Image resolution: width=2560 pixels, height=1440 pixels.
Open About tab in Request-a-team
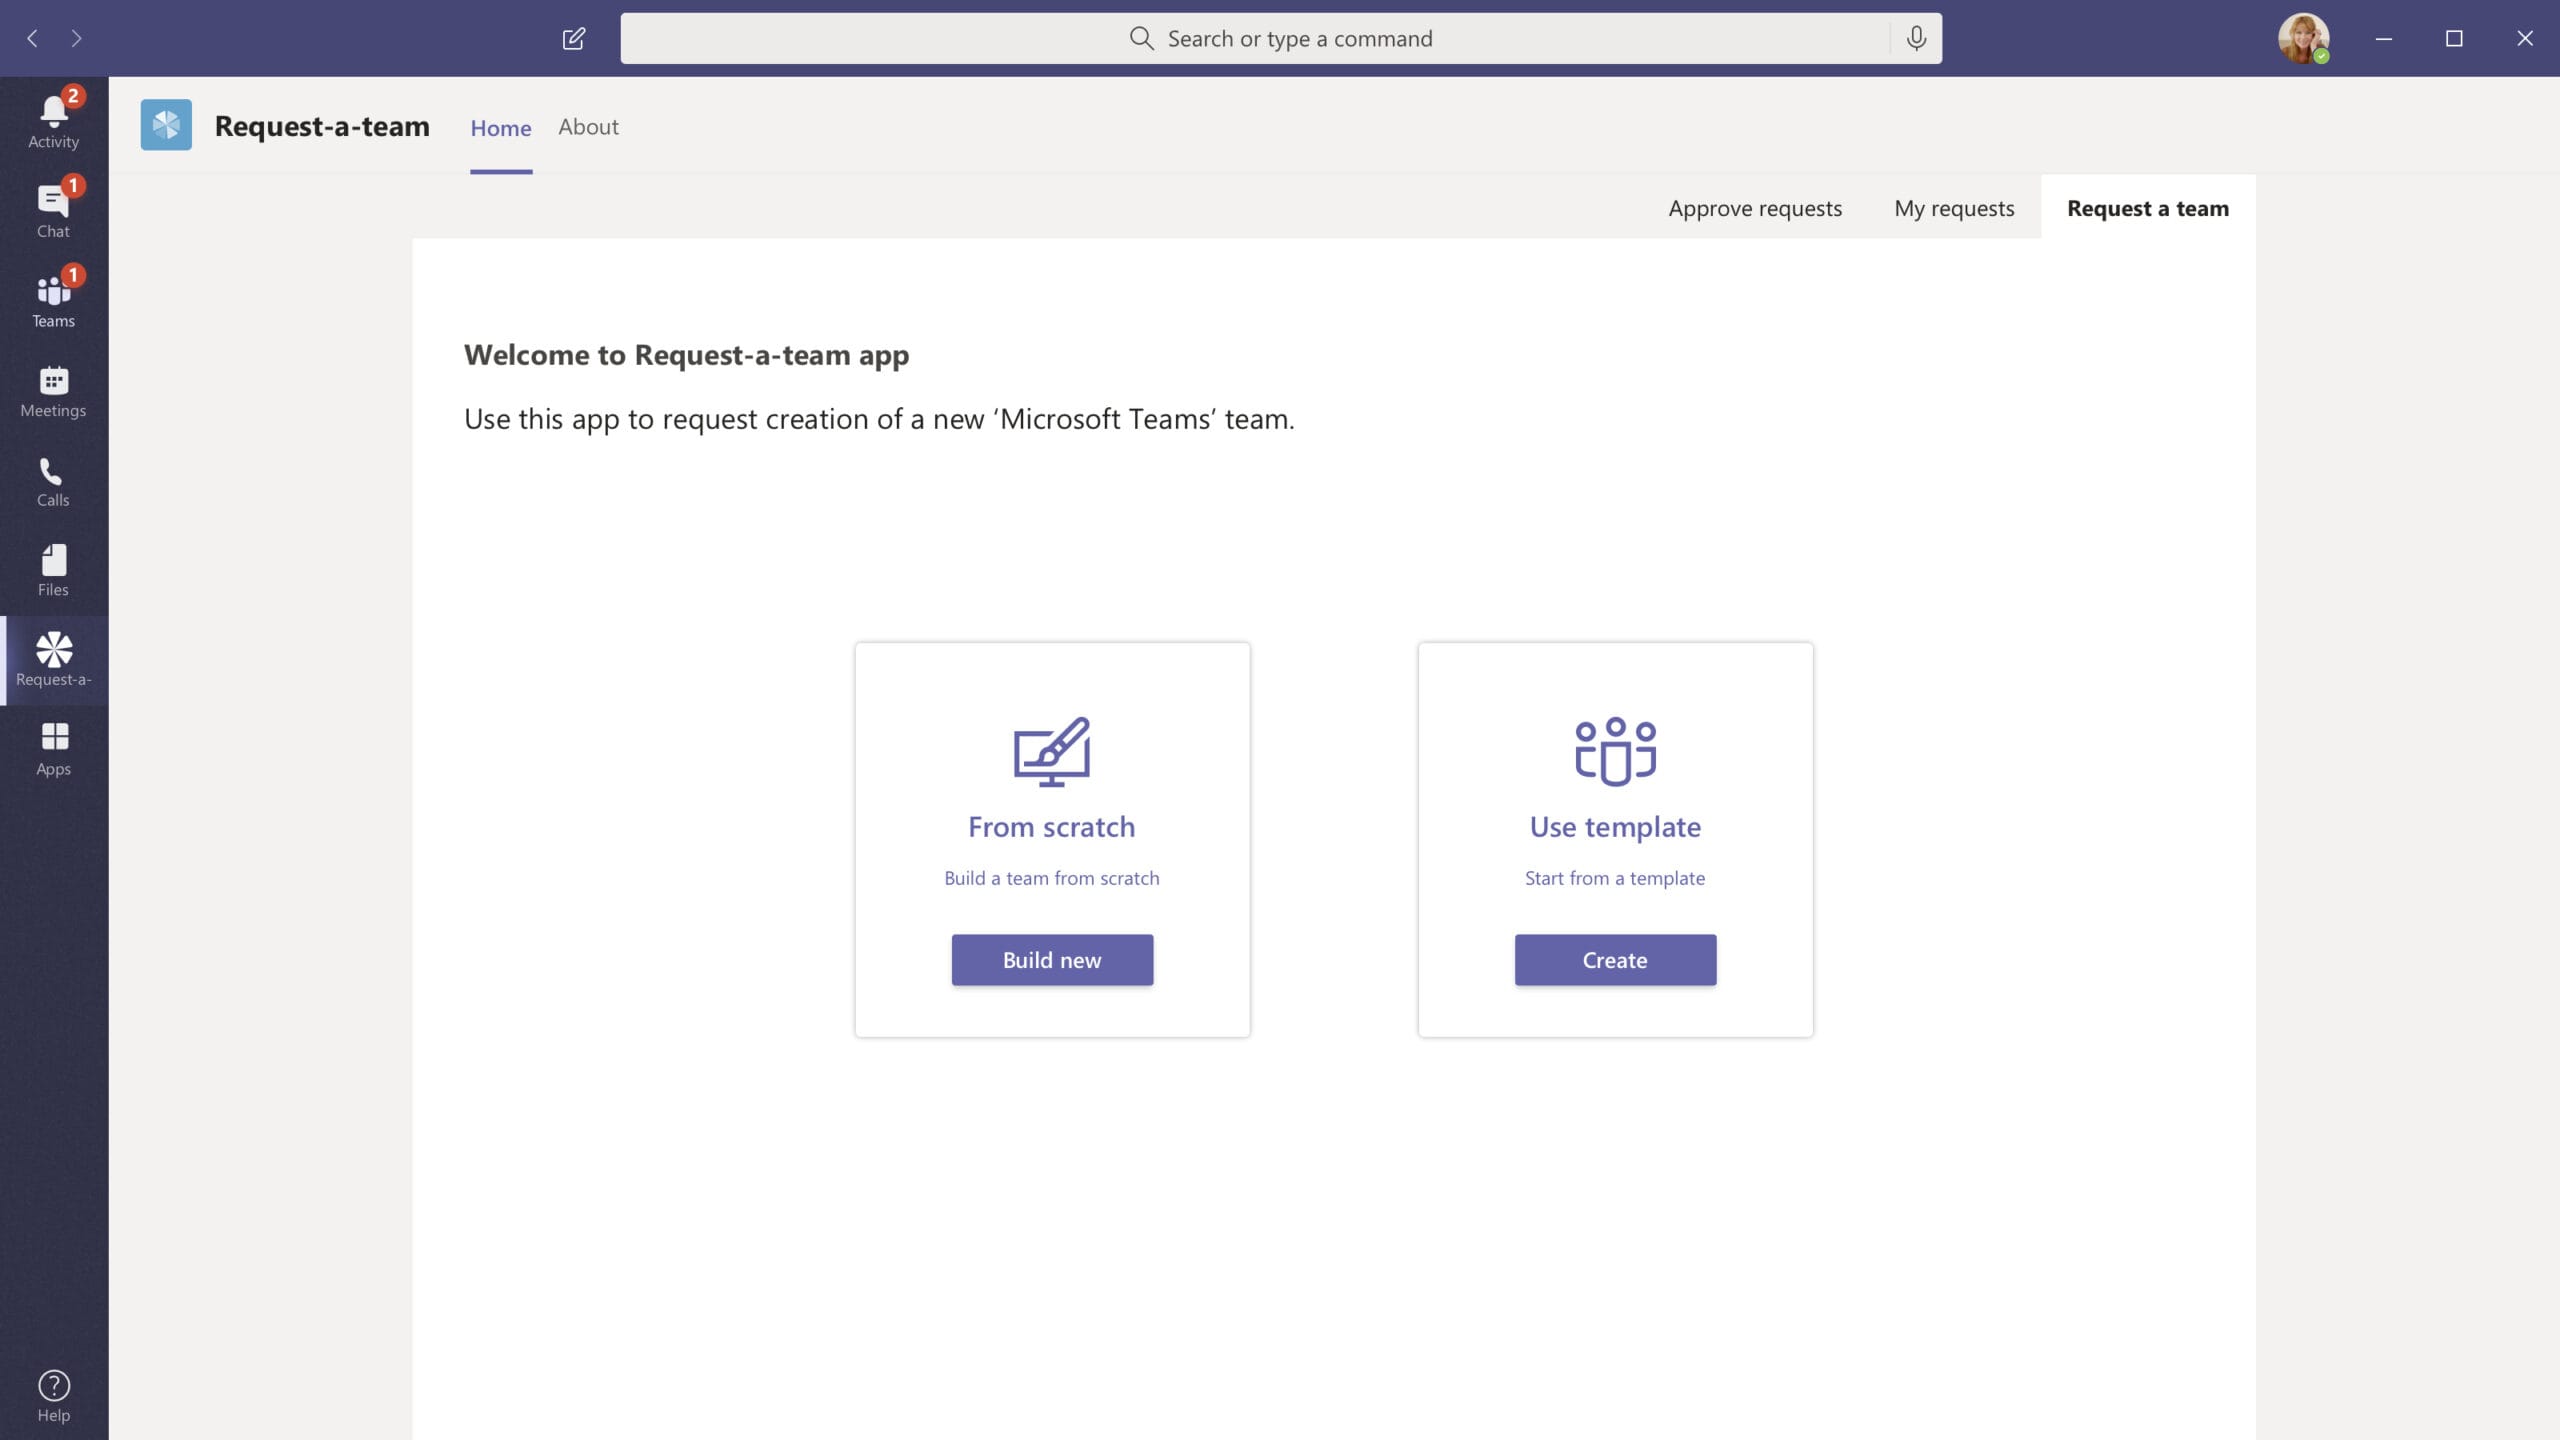pyautogui.click(x=587, y=125)
